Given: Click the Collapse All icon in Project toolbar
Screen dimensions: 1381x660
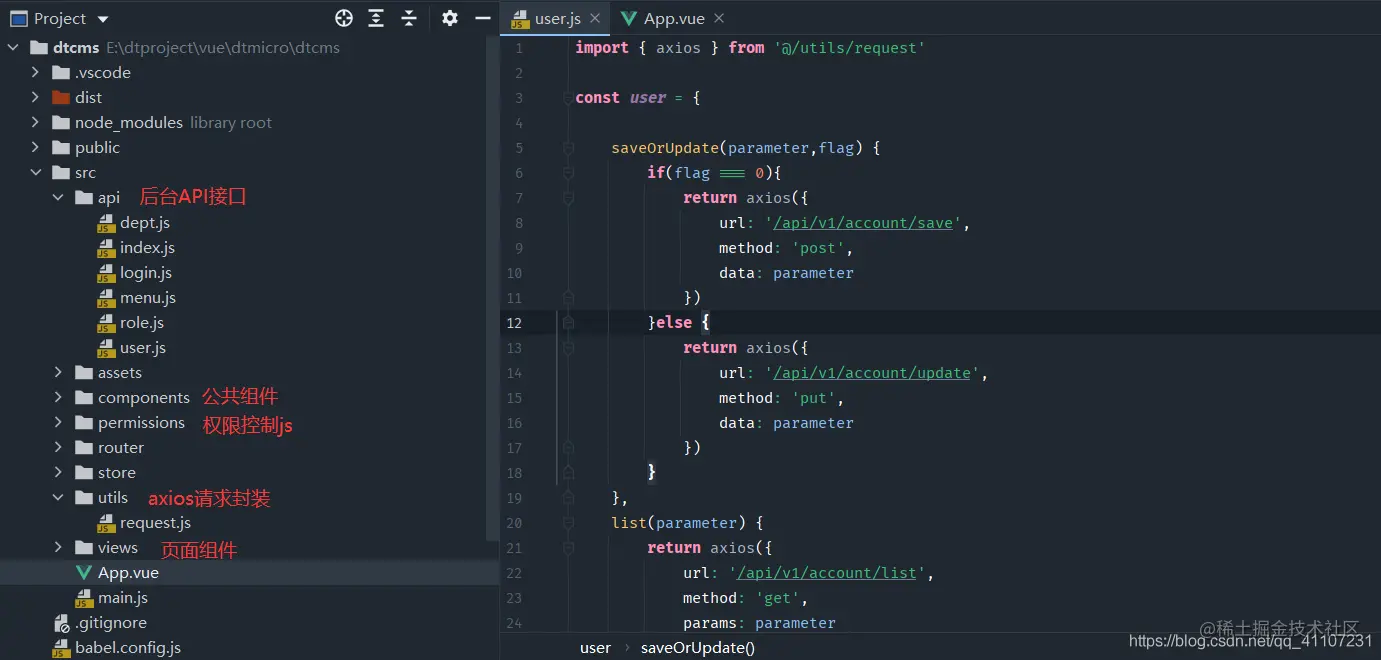Looking at the screenshot, I should (x=409, y=18).
